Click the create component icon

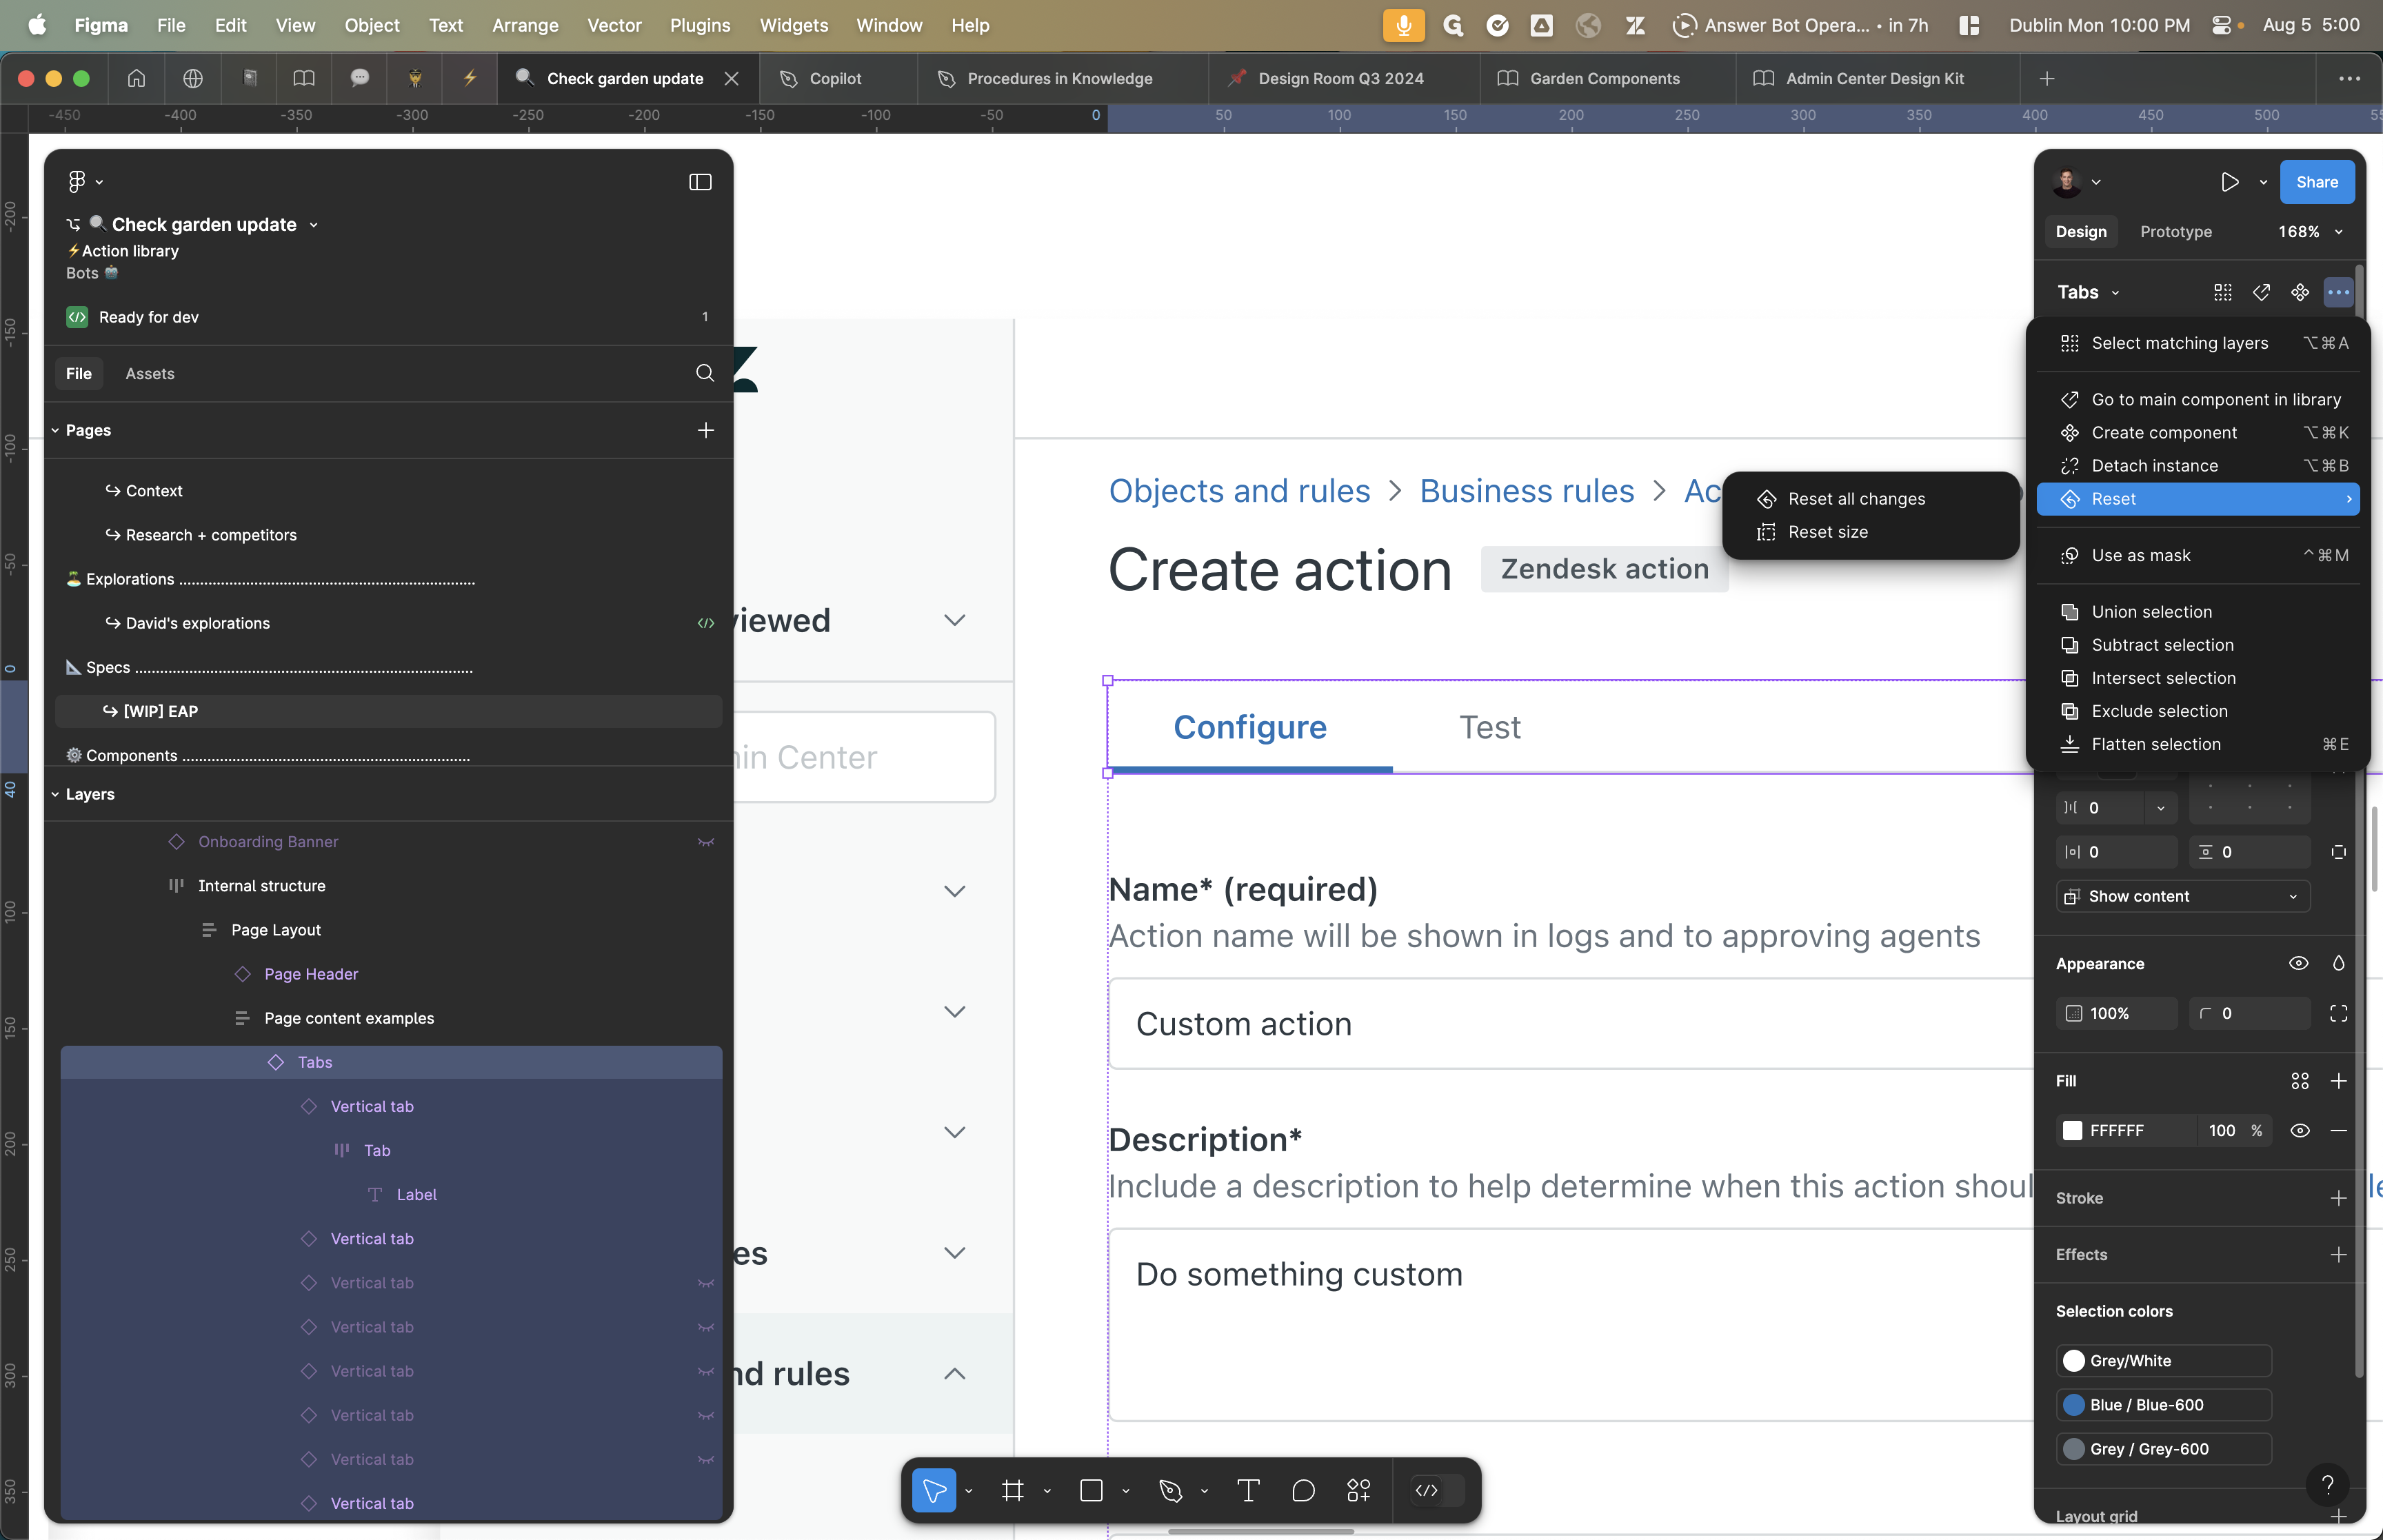click(2300, 292)
